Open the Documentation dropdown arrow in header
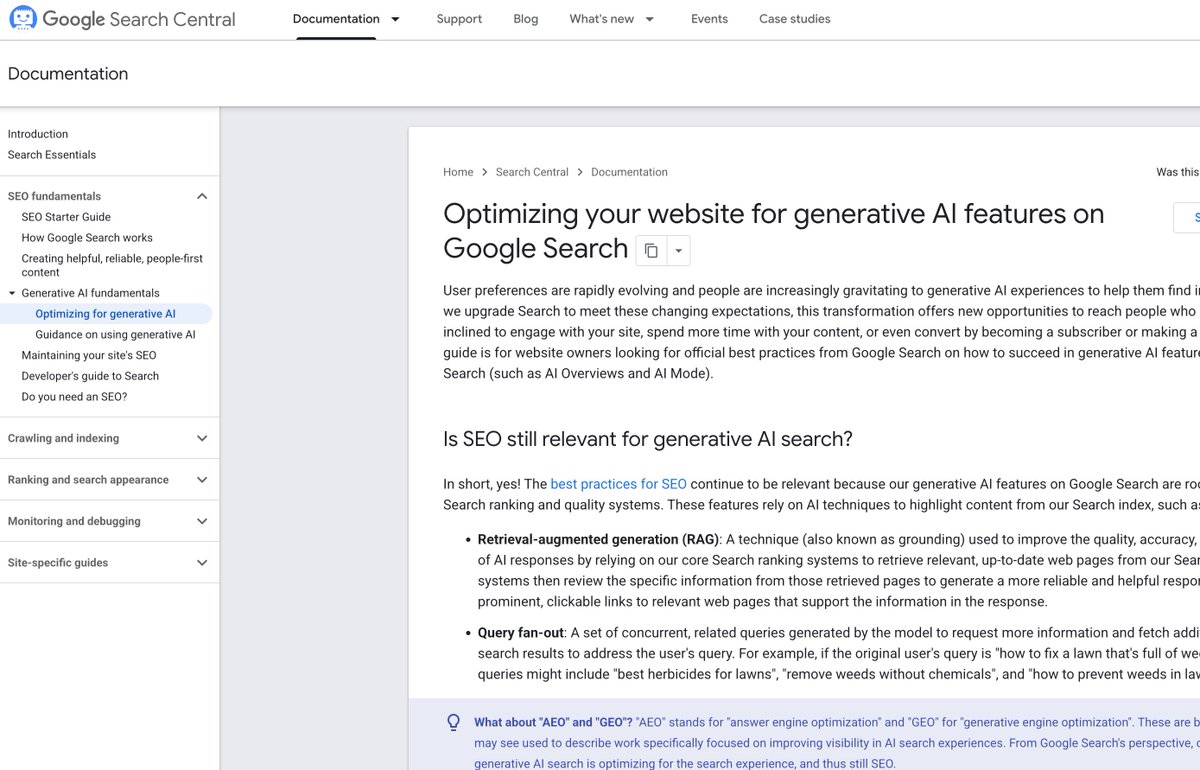1200x770 pixels. click(395, 19)
